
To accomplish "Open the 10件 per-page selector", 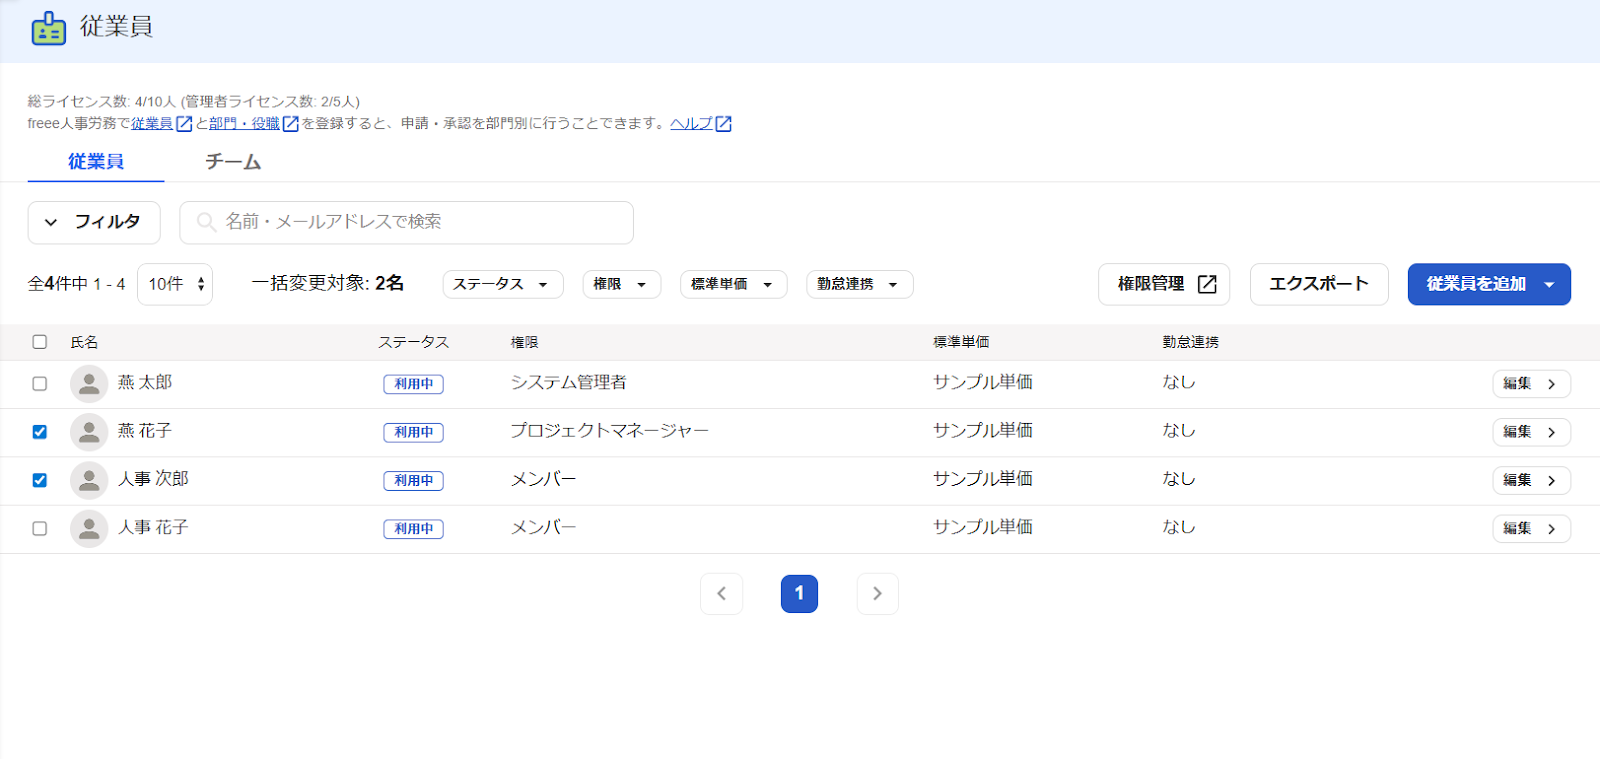I will [175, 284].
